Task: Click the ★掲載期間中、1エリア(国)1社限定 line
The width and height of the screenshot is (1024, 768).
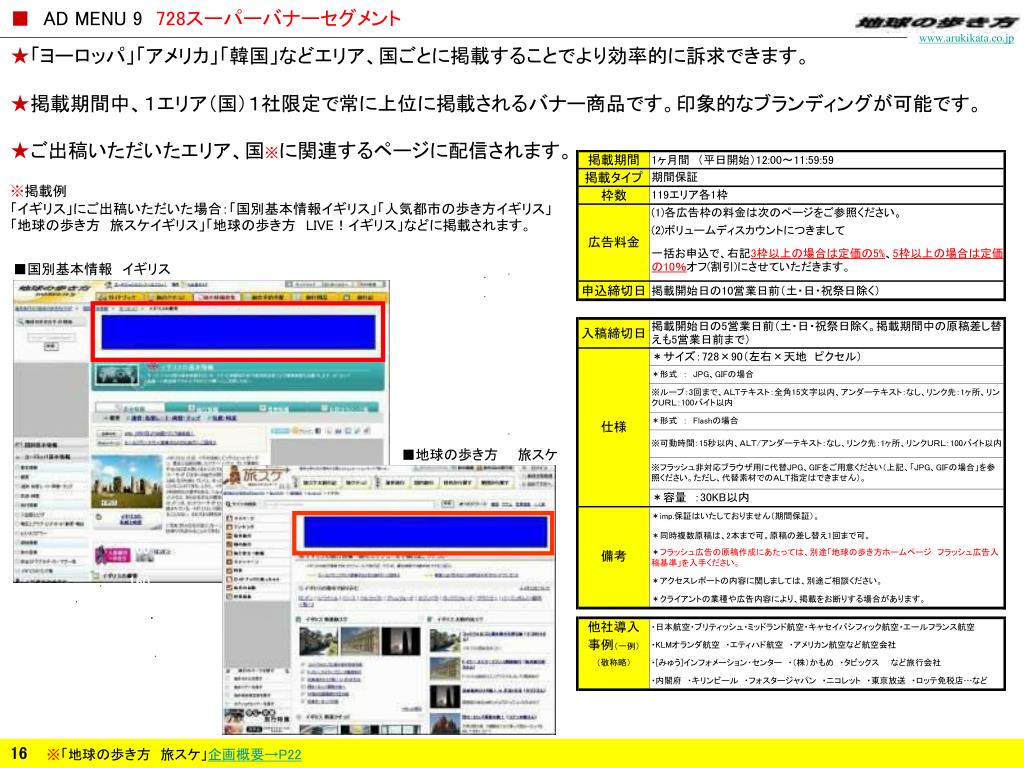Action: [496, 103]
